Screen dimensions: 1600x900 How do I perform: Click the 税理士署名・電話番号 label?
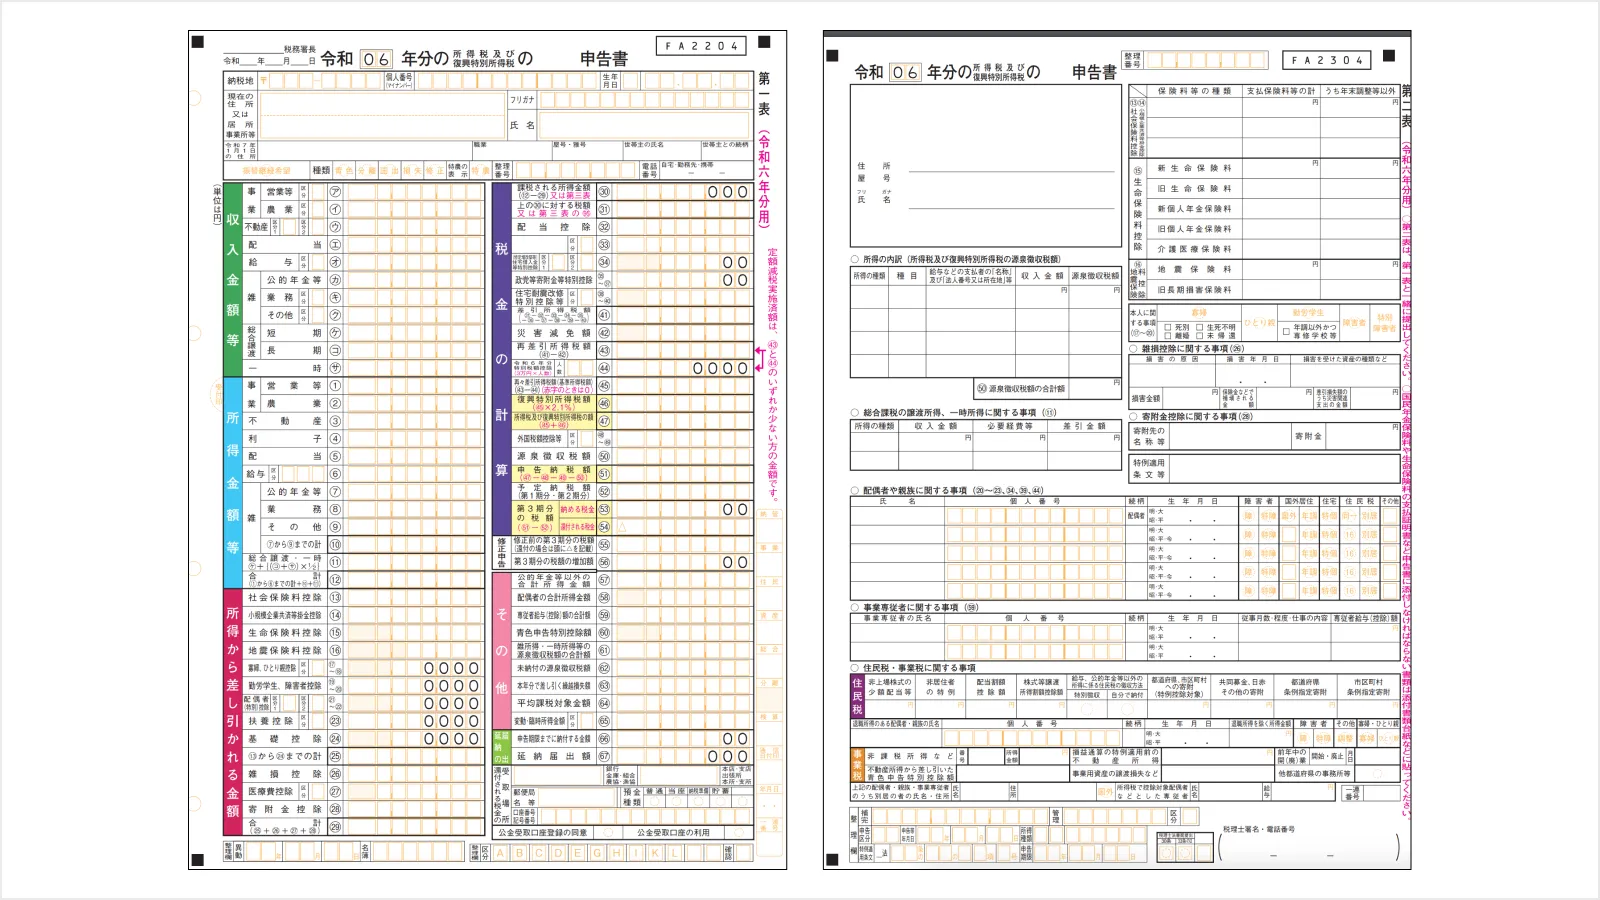[x=1258, y=829]
